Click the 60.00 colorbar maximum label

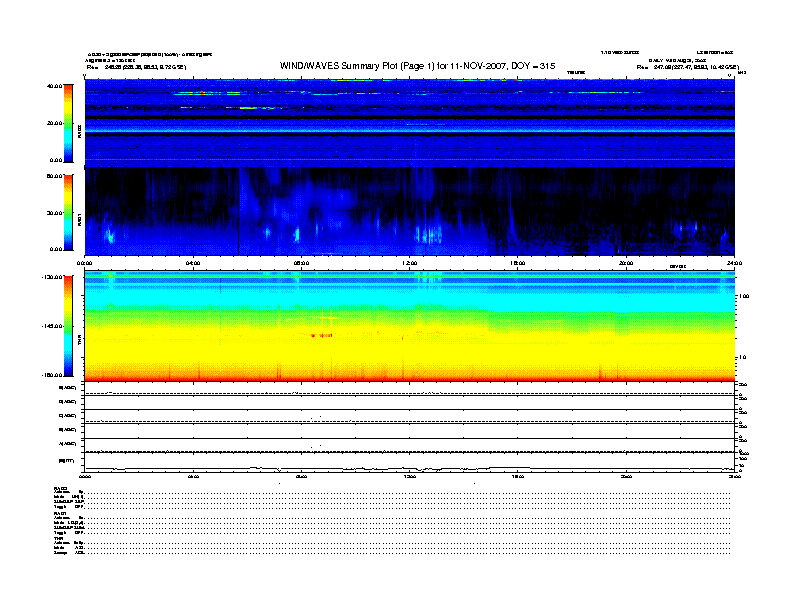click(x=54, y=176)
